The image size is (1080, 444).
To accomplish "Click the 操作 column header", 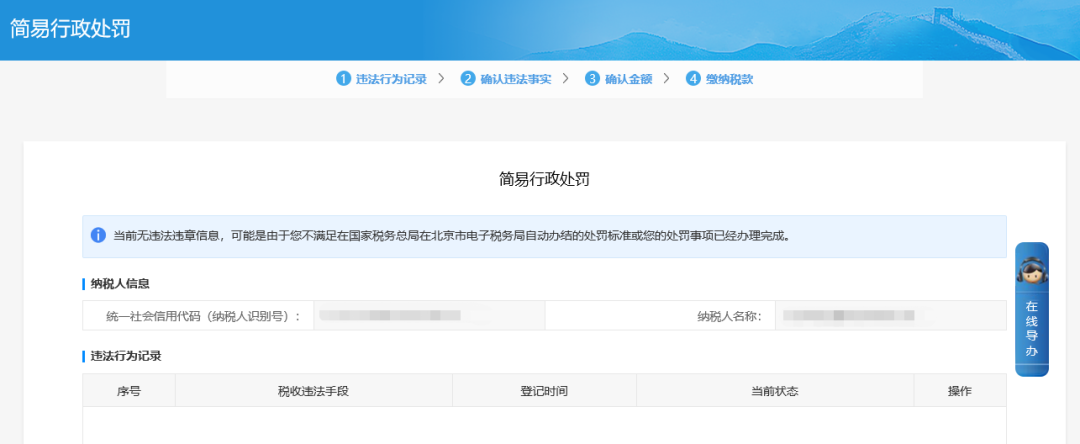I will tap(959, 390).
